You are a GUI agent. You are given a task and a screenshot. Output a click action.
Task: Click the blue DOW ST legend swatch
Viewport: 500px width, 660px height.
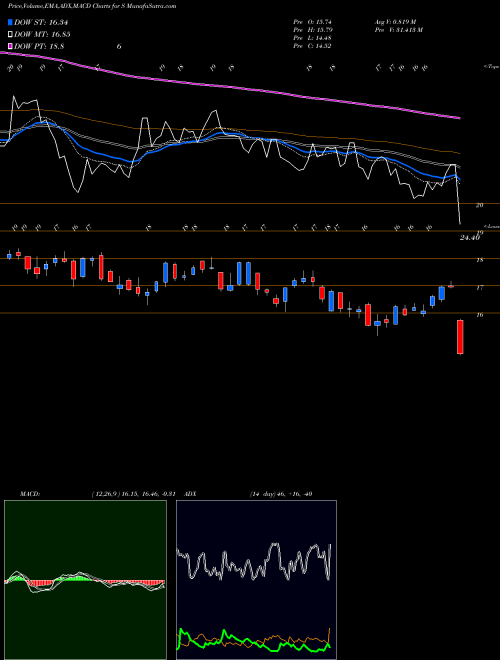(10, 22)
